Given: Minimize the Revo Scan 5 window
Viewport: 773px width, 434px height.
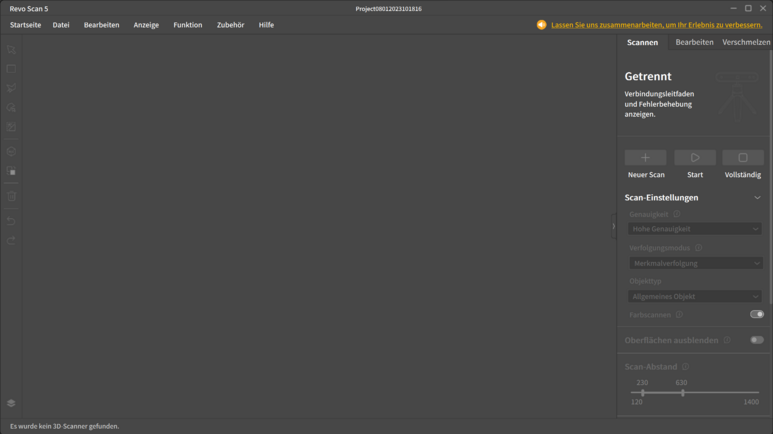Looking at the screenshot, I should click(734, 8).
